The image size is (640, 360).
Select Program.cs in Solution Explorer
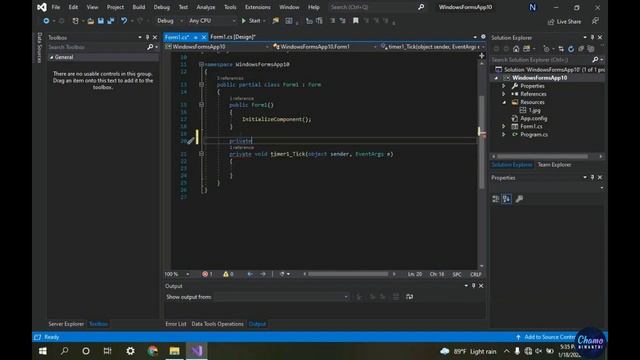click(x=533, y=135)
